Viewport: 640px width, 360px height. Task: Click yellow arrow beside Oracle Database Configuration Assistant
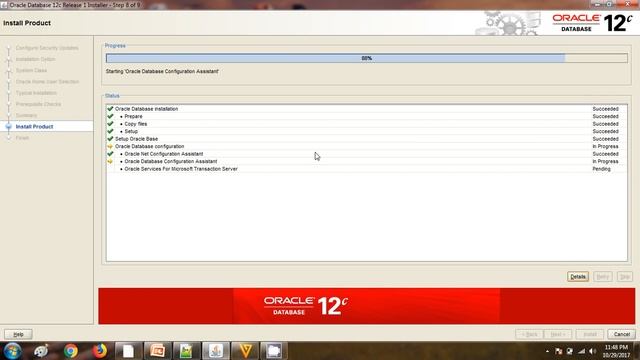(110, 161)
